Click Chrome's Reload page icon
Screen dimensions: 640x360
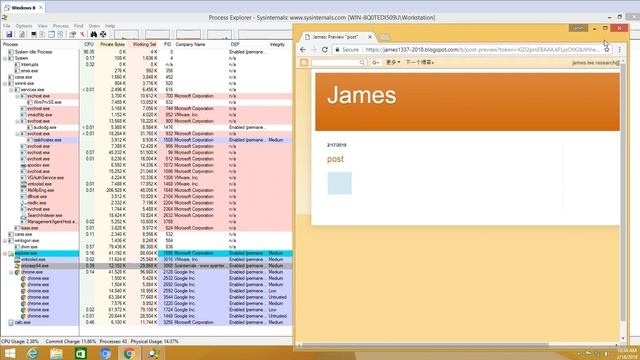[x=325, y=49]
